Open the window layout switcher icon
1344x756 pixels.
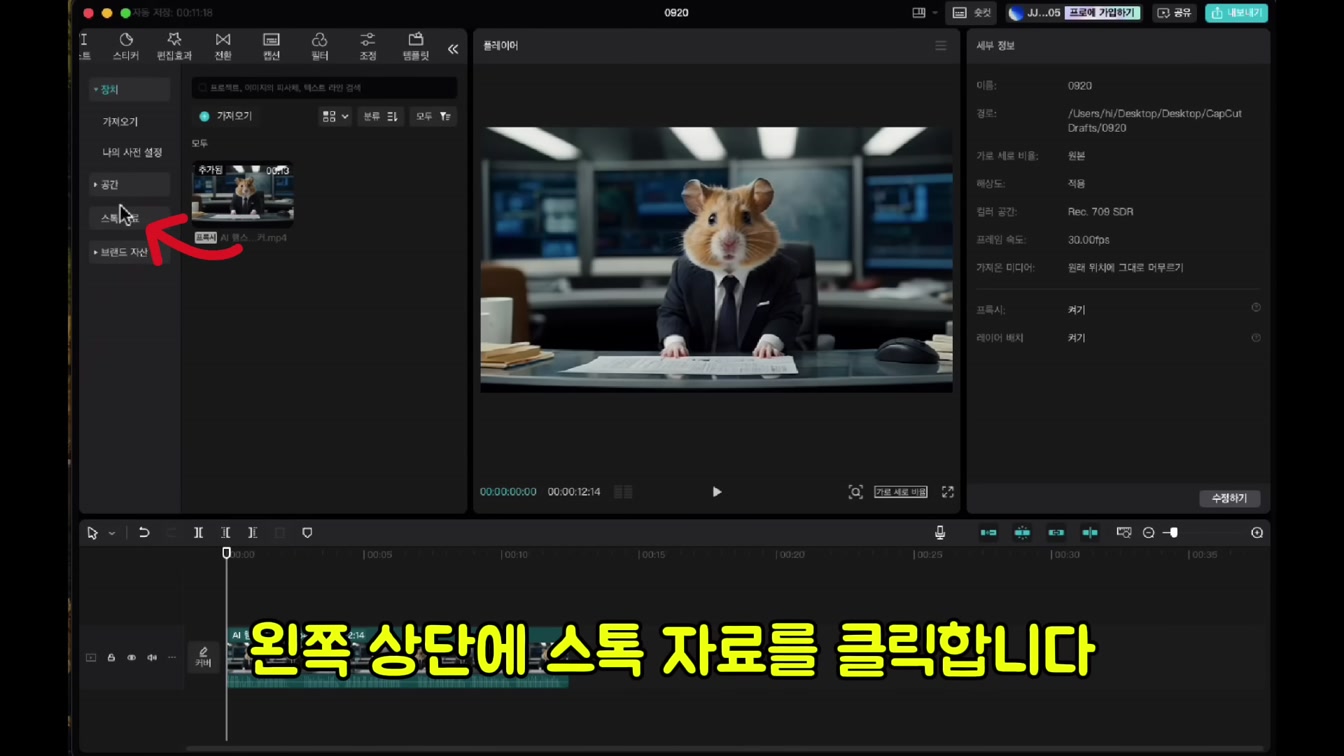919,13
